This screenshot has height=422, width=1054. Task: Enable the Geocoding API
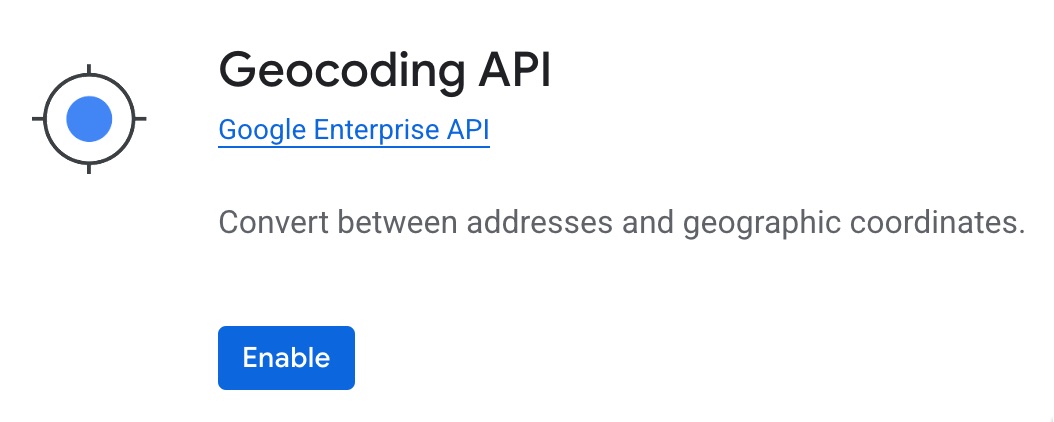coord(286,357)
